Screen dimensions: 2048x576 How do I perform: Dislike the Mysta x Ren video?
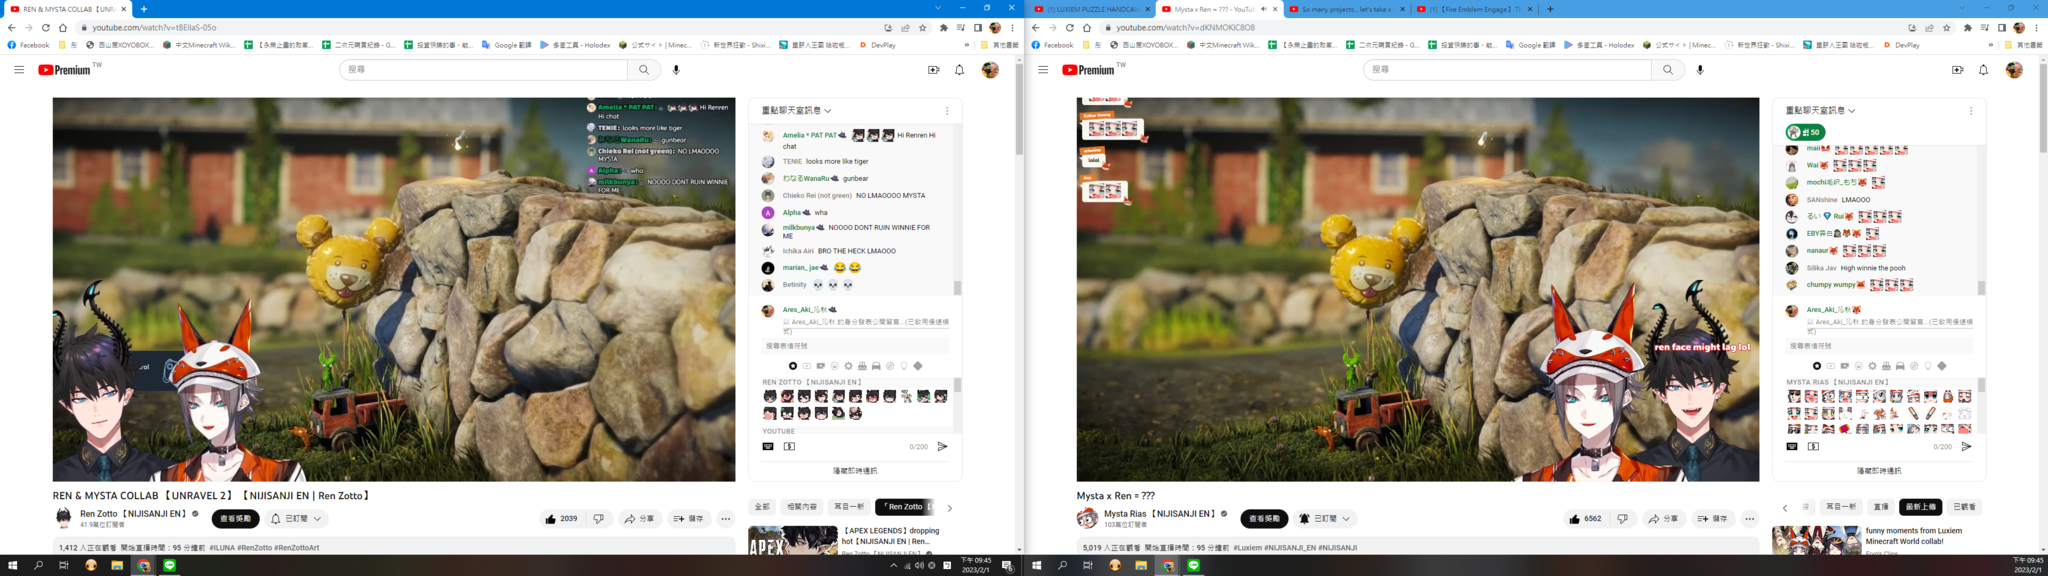[1622, 519]
